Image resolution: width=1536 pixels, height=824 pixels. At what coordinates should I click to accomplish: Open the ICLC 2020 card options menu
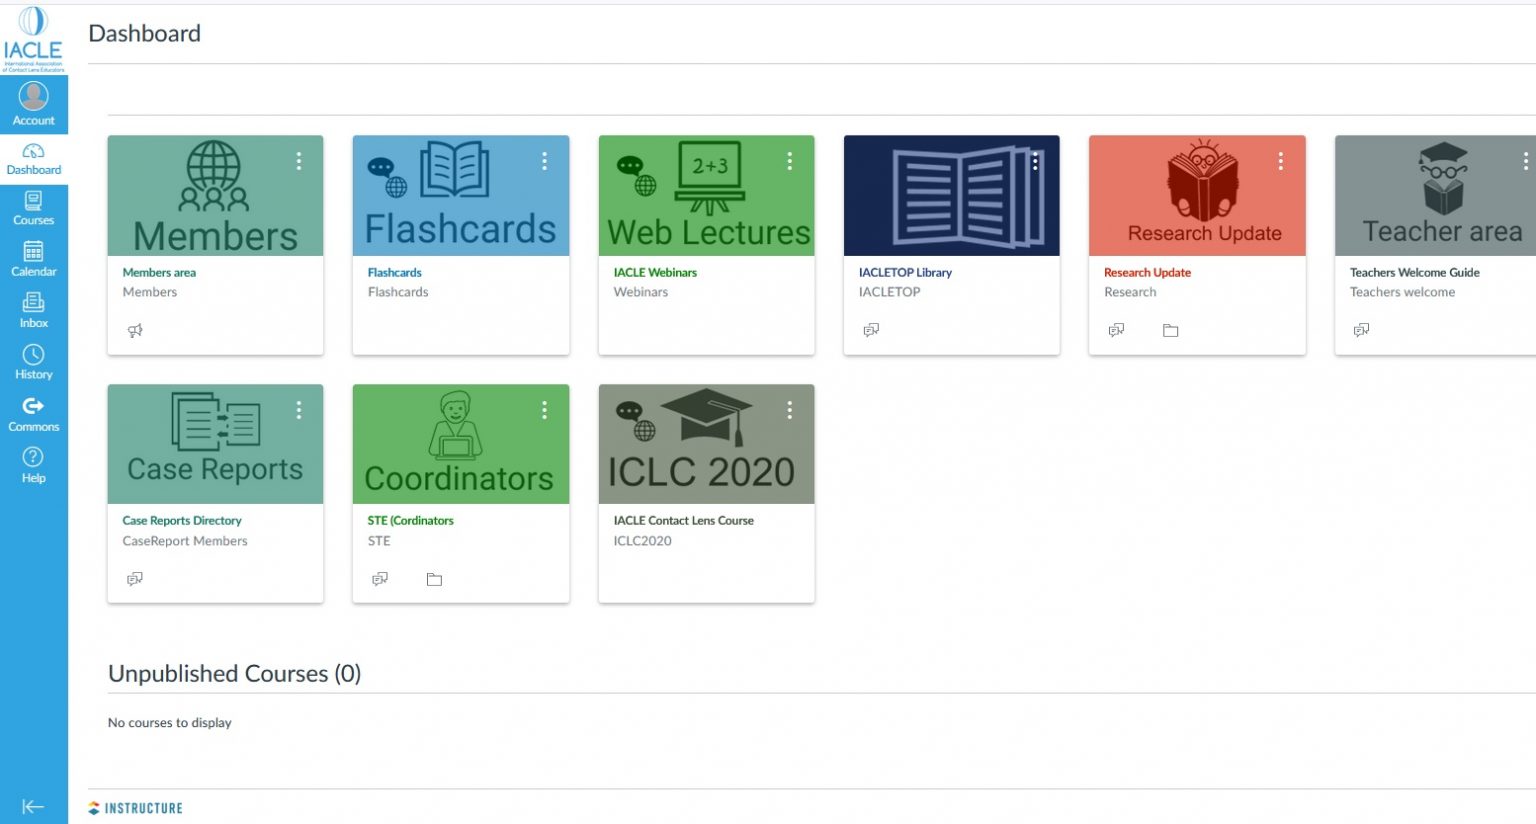(789, 410)
